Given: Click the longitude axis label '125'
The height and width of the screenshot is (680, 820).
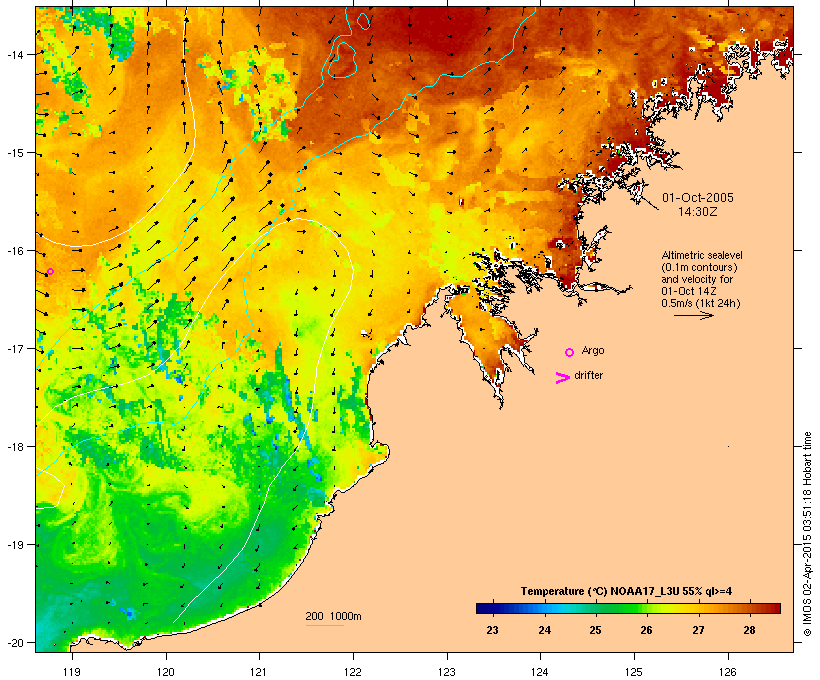Looking at the screenshot, I should [634, 671].
